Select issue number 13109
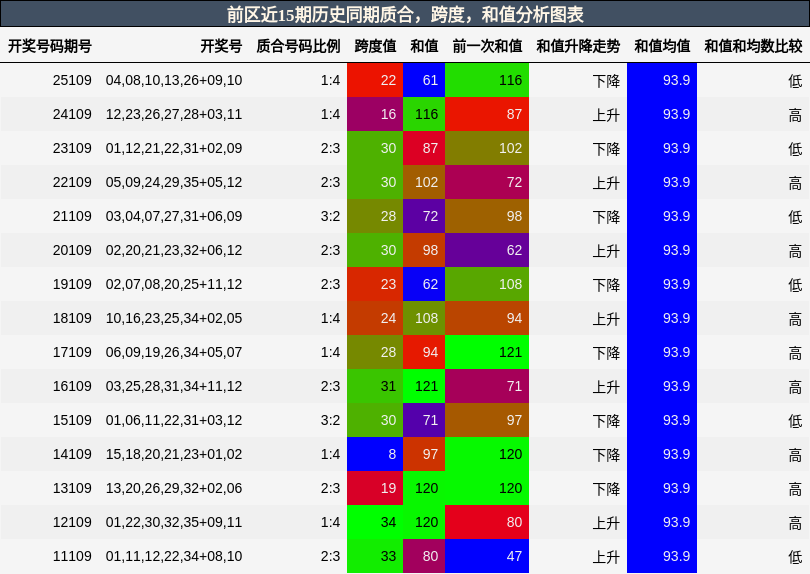The height and width of the screenshot is (574, 810). point(72,488)
